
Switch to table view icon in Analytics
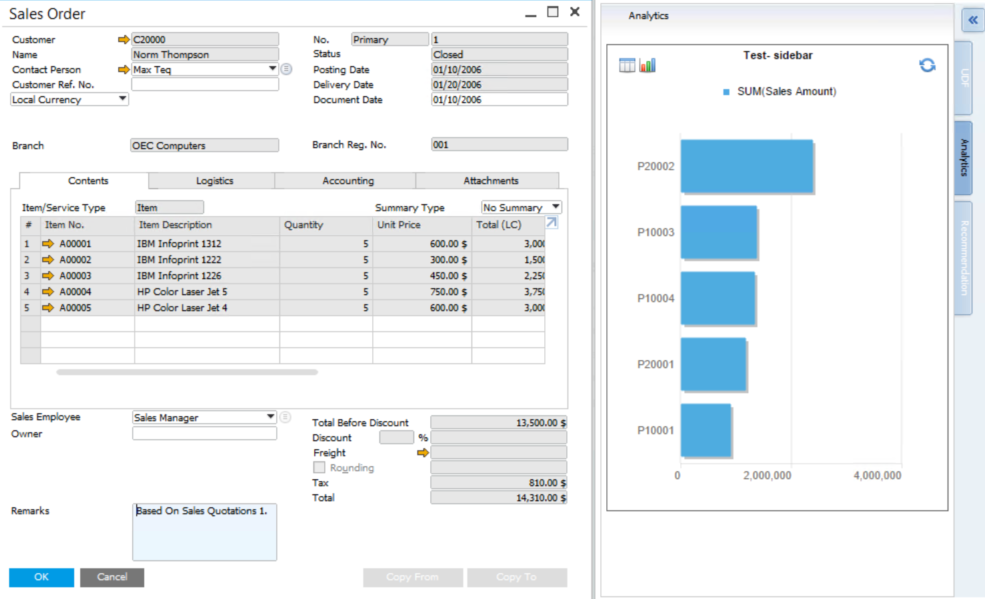pyautogui.click(x=627, y=65)
